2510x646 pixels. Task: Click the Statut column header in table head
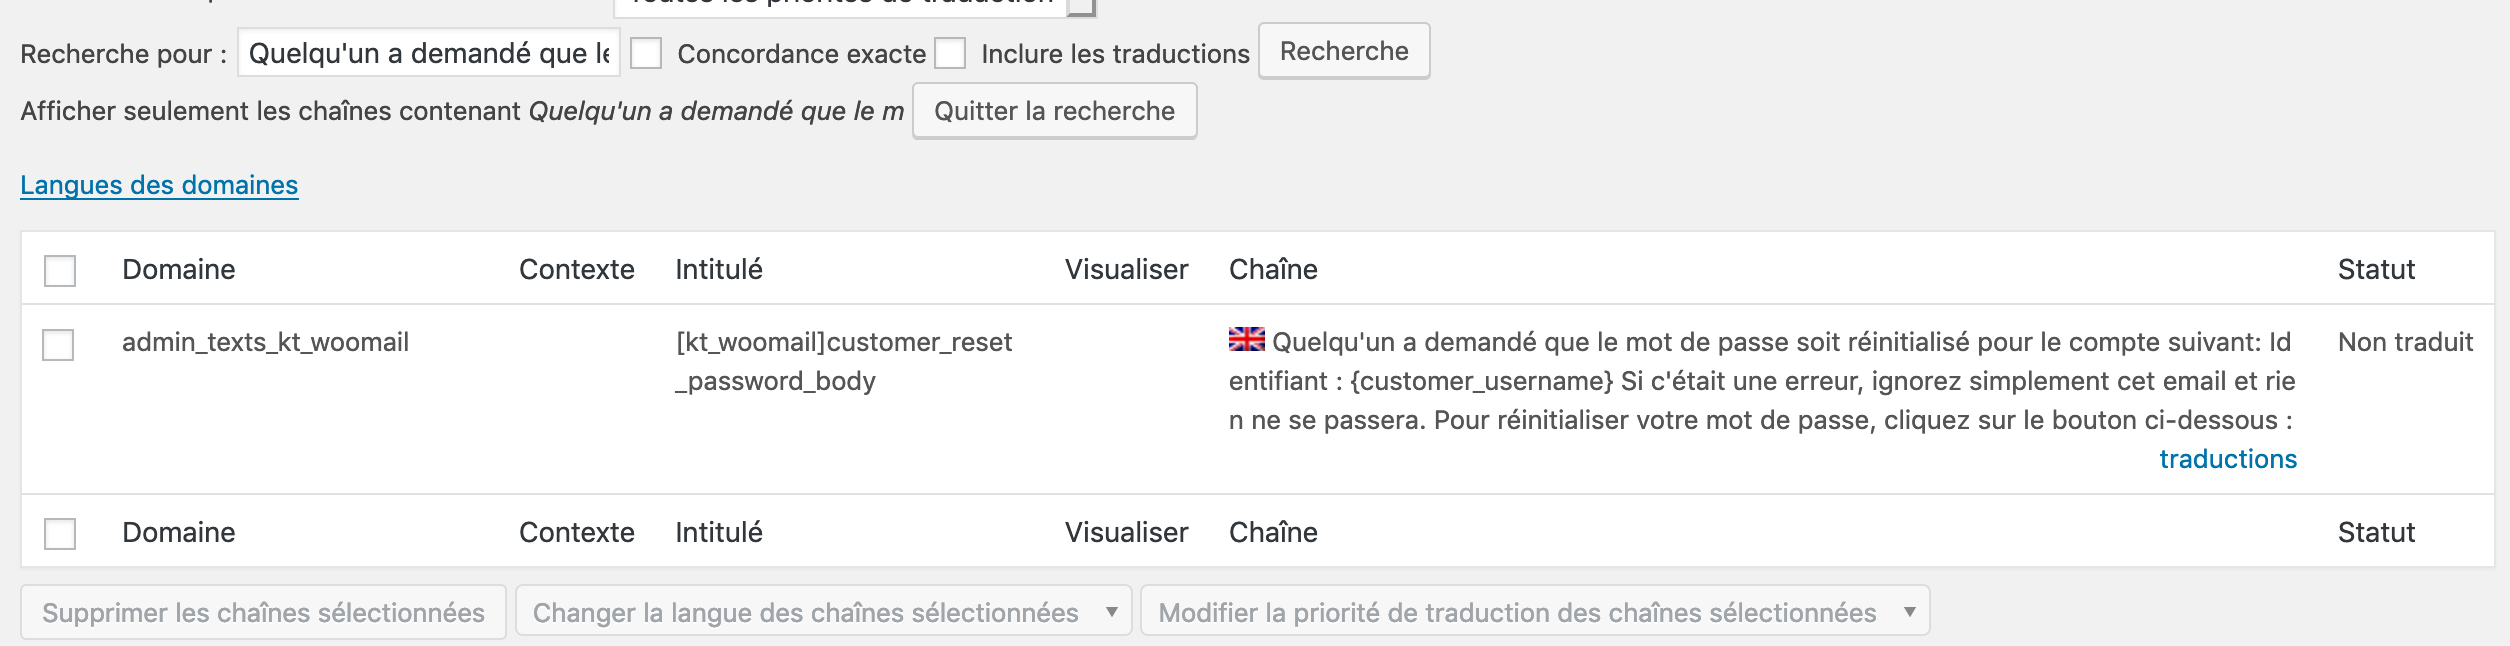tap(2375, 270)
